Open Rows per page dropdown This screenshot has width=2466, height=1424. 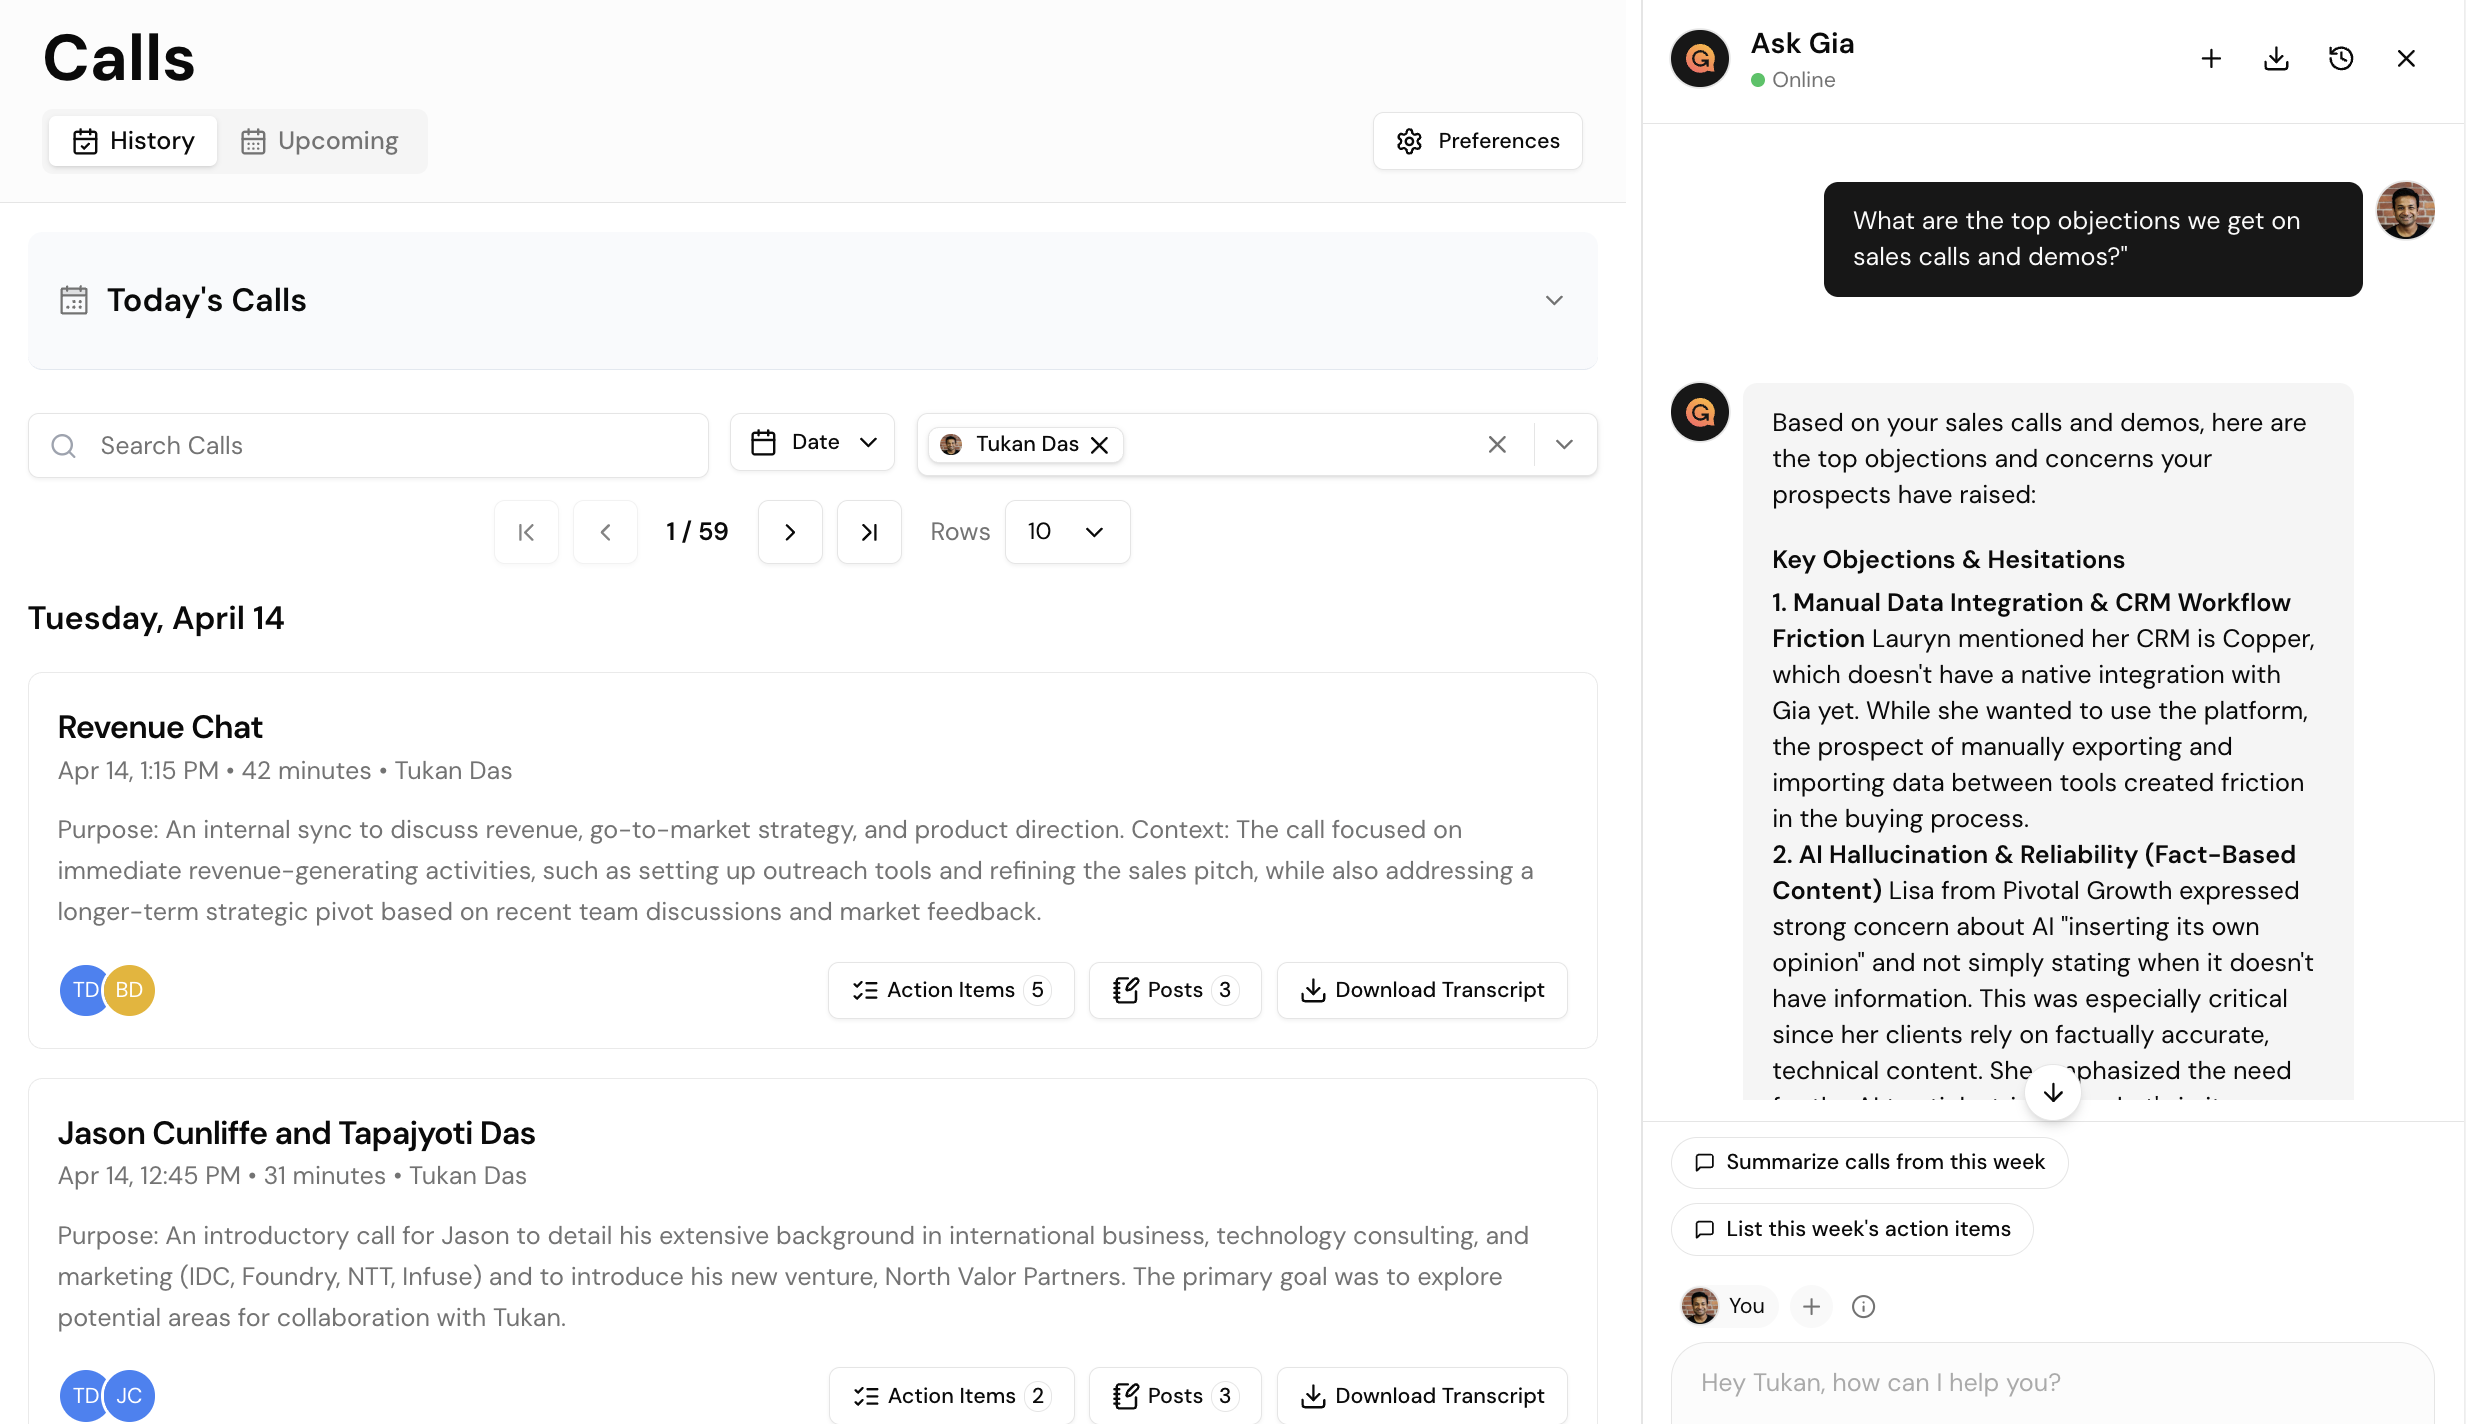coord(1067,532)
